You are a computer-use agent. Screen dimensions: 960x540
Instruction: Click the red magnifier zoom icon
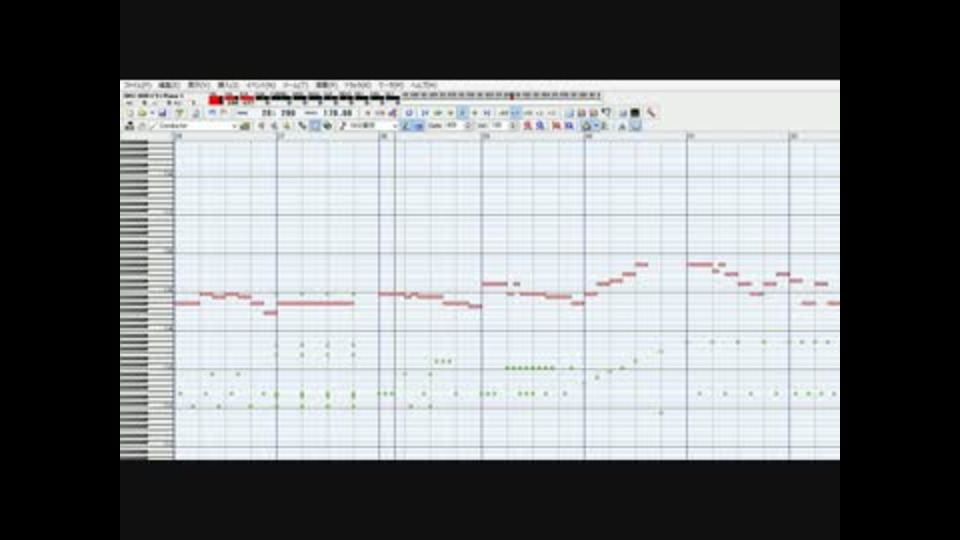[x=527, y=126]
